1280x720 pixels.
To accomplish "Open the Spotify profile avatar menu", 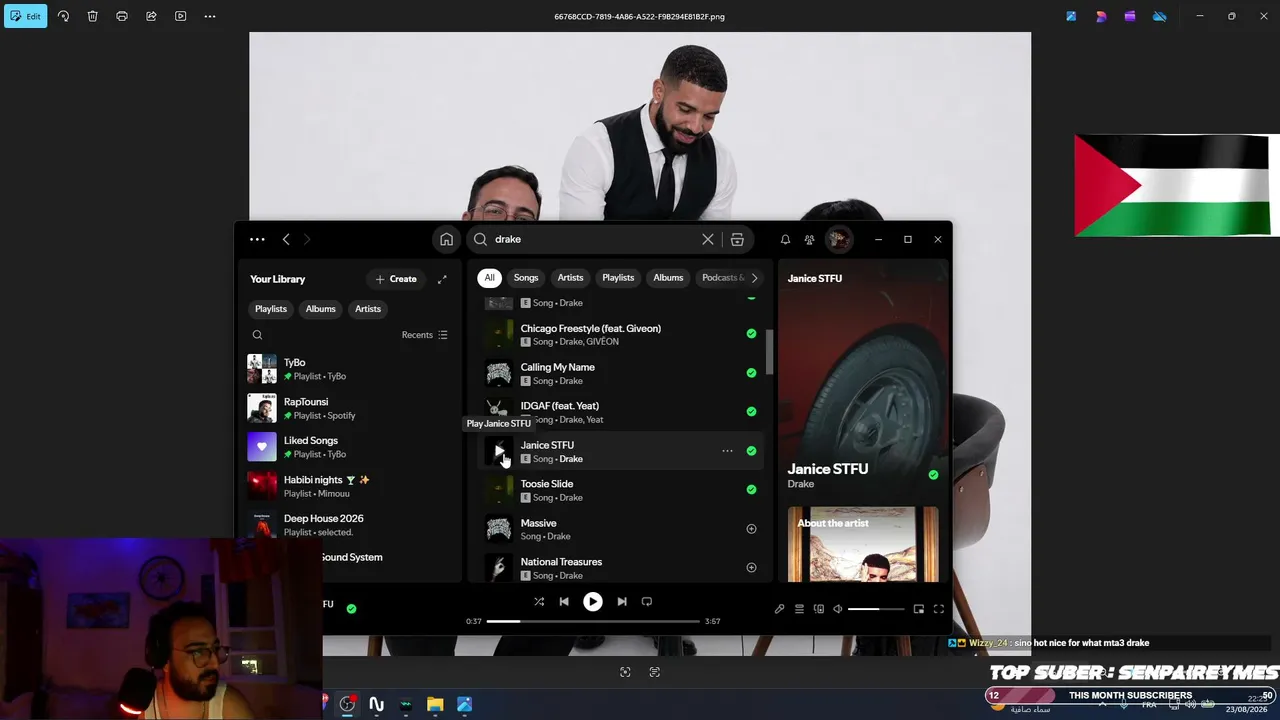I will click(x=838, y=240).
